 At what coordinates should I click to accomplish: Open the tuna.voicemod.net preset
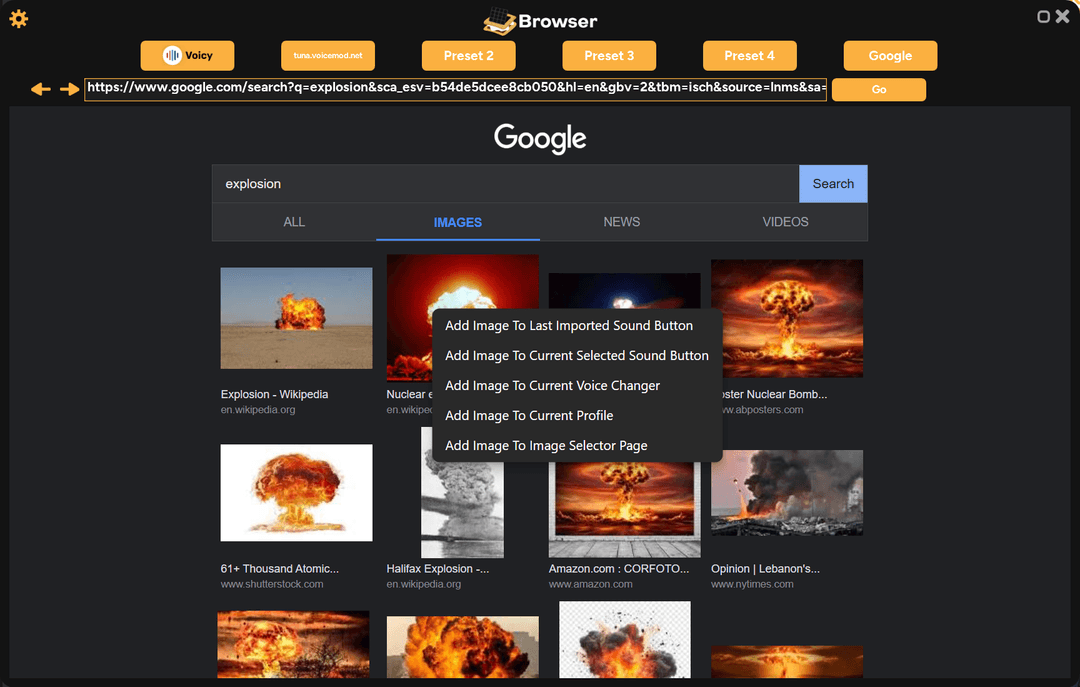pyautogui.click(x=328, y=56)
